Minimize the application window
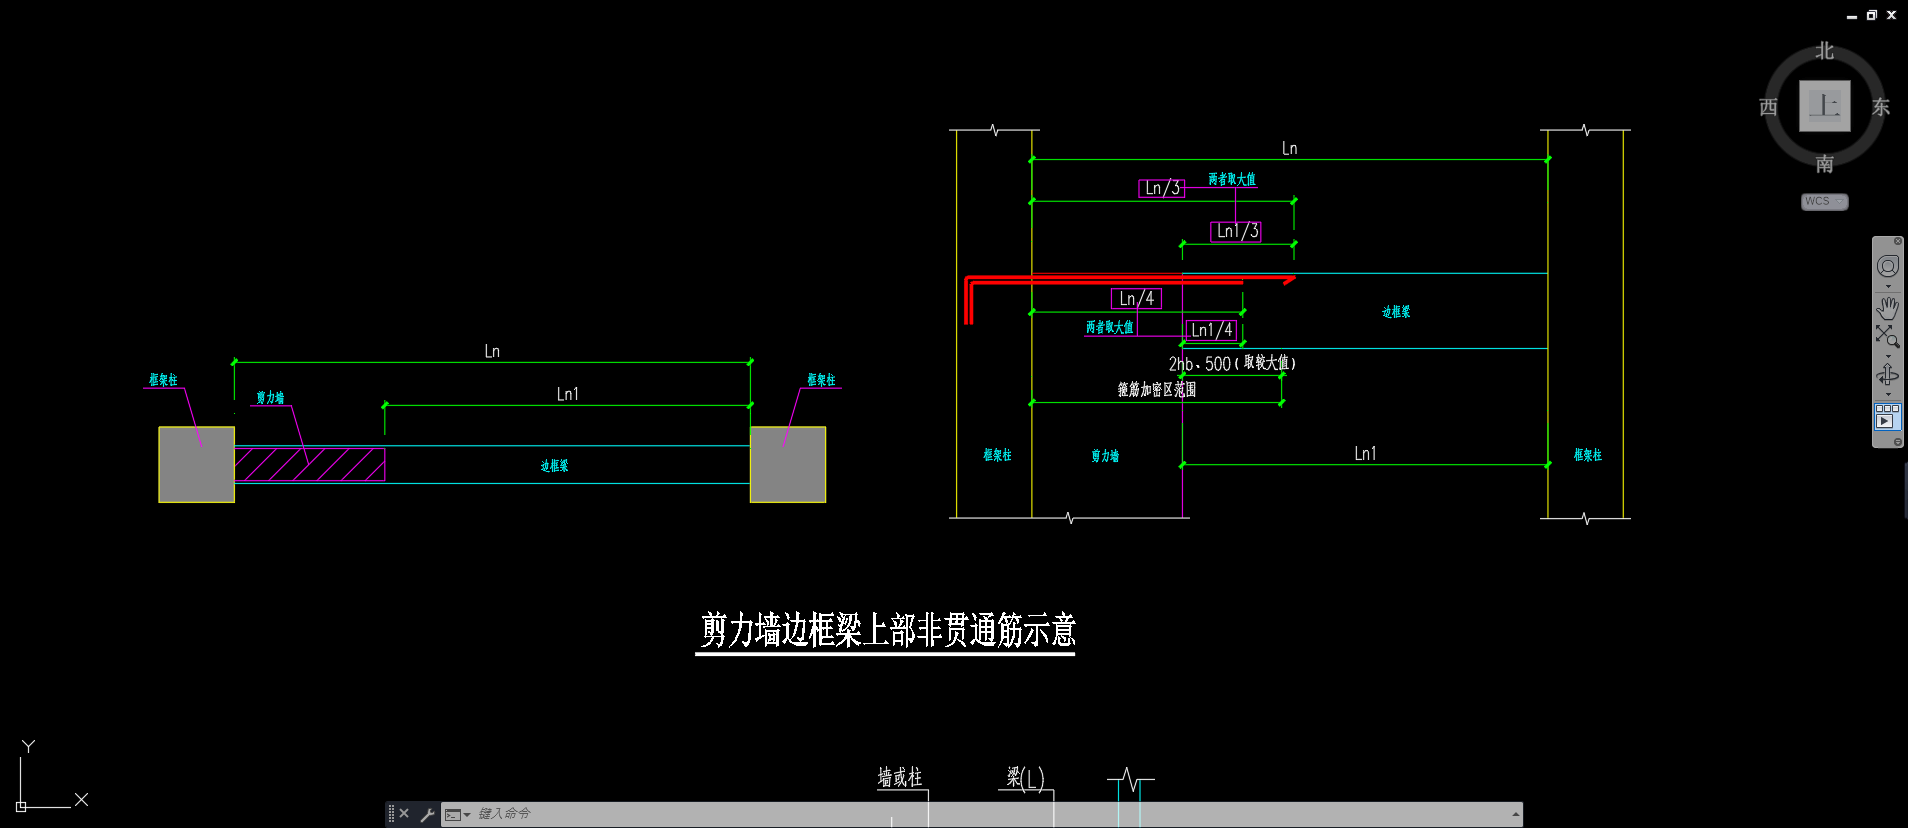The image size is (1908, 828). [x=1851, y=16]
